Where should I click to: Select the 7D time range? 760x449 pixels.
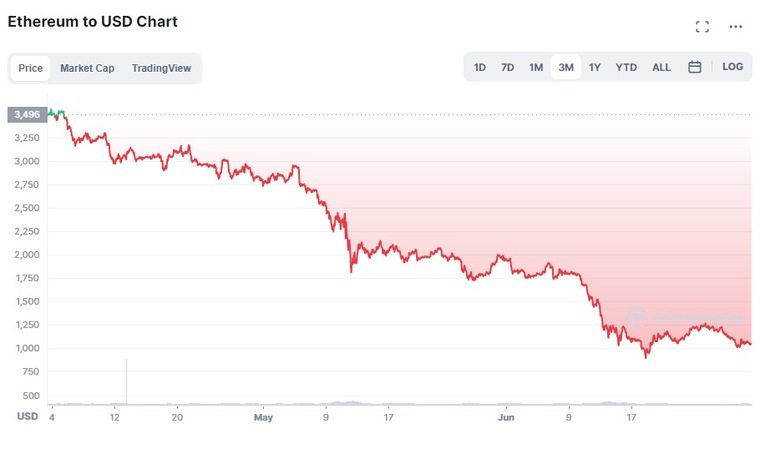[x=507, y=67]
